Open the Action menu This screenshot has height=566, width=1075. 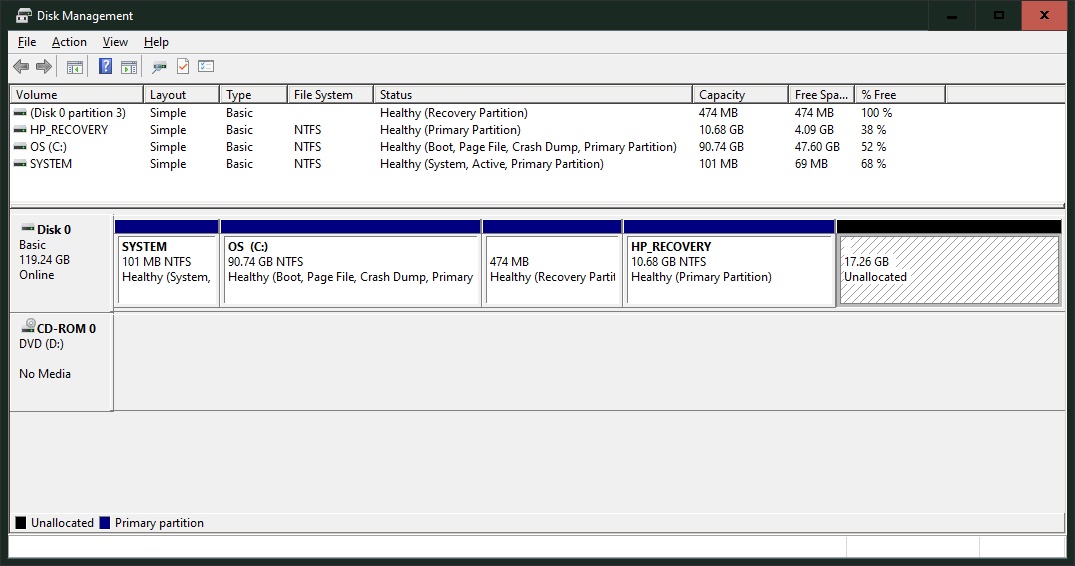(x=69, y=42)
